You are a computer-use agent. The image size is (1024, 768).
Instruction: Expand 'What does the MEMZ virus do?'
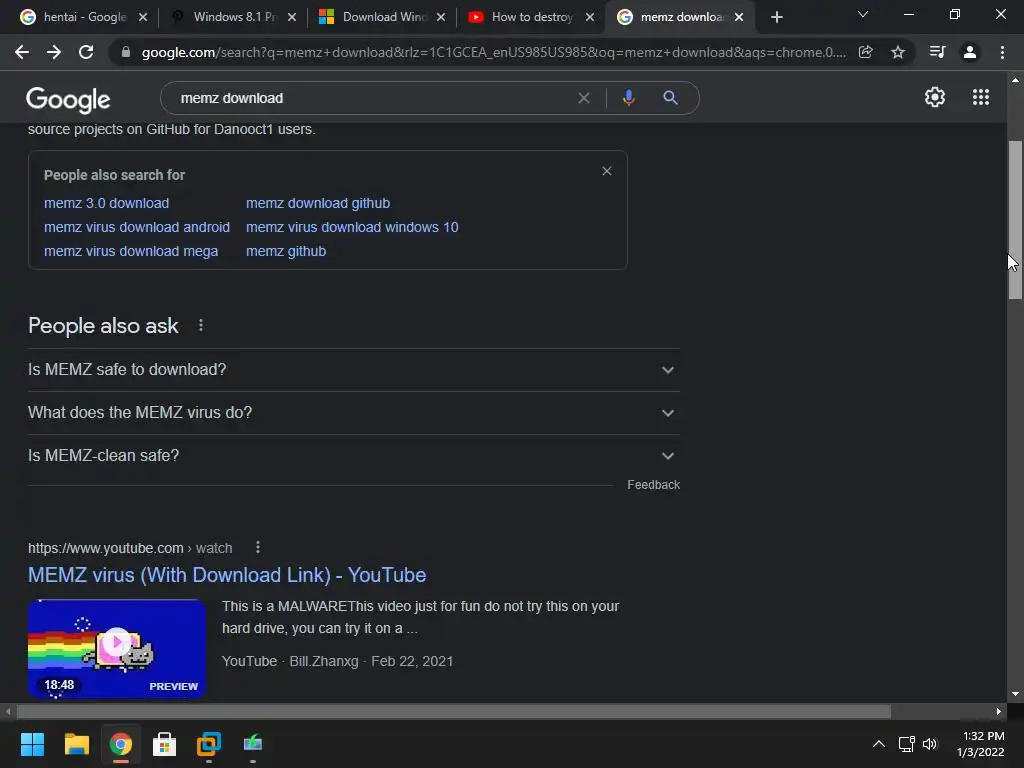(x=353, y=413)
